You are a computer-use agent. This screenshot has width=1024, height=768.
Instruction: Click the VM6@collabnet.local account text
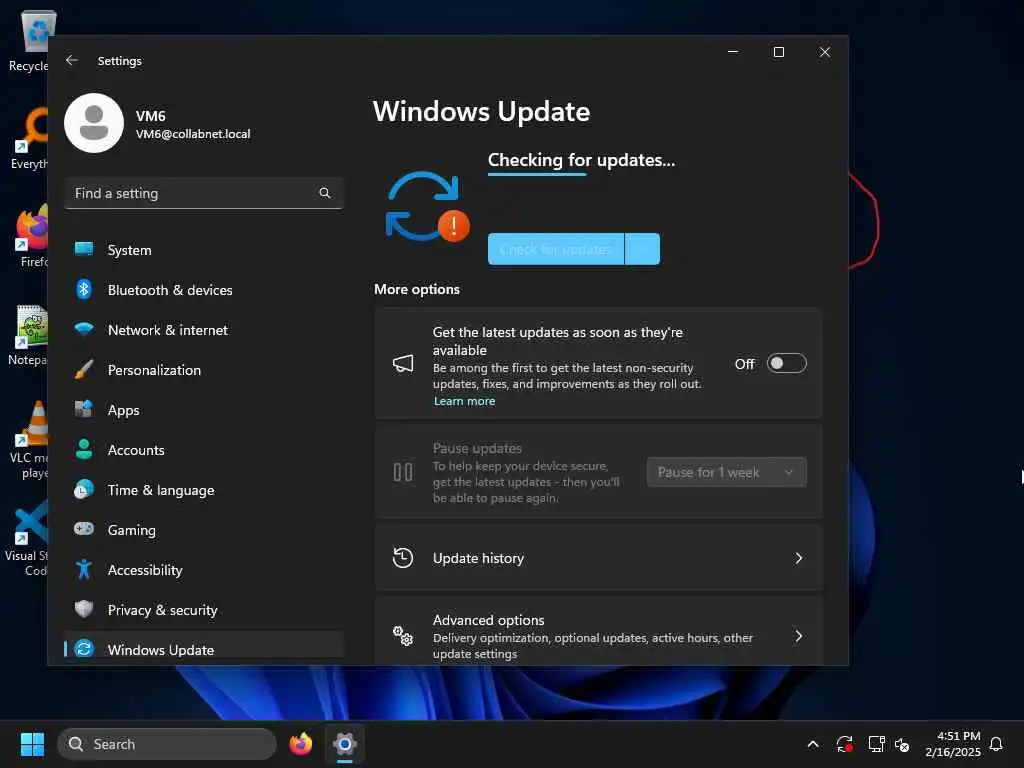click(193, 134)
